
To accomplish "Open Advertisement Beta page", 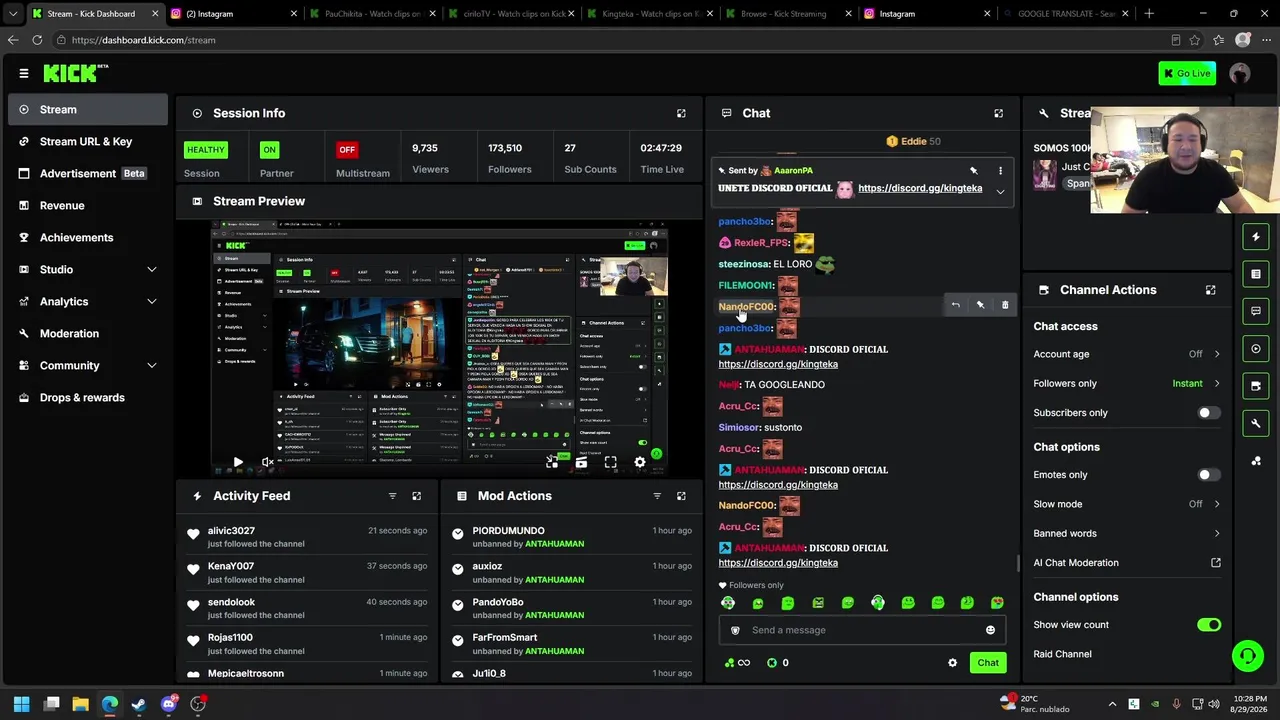I will (x=88, y=174).
